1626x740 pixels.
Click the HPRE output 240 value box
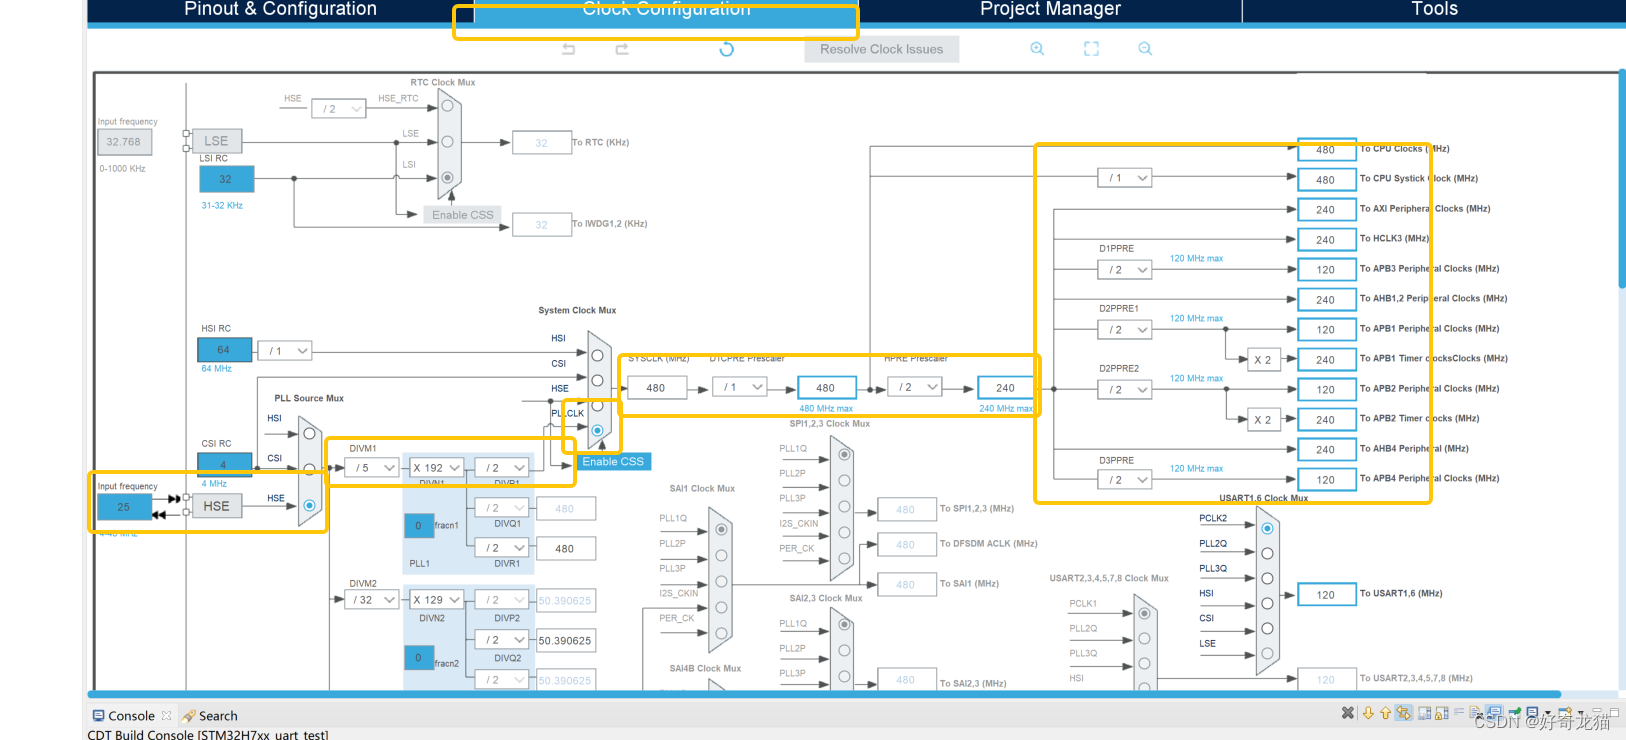[1005, 388]
